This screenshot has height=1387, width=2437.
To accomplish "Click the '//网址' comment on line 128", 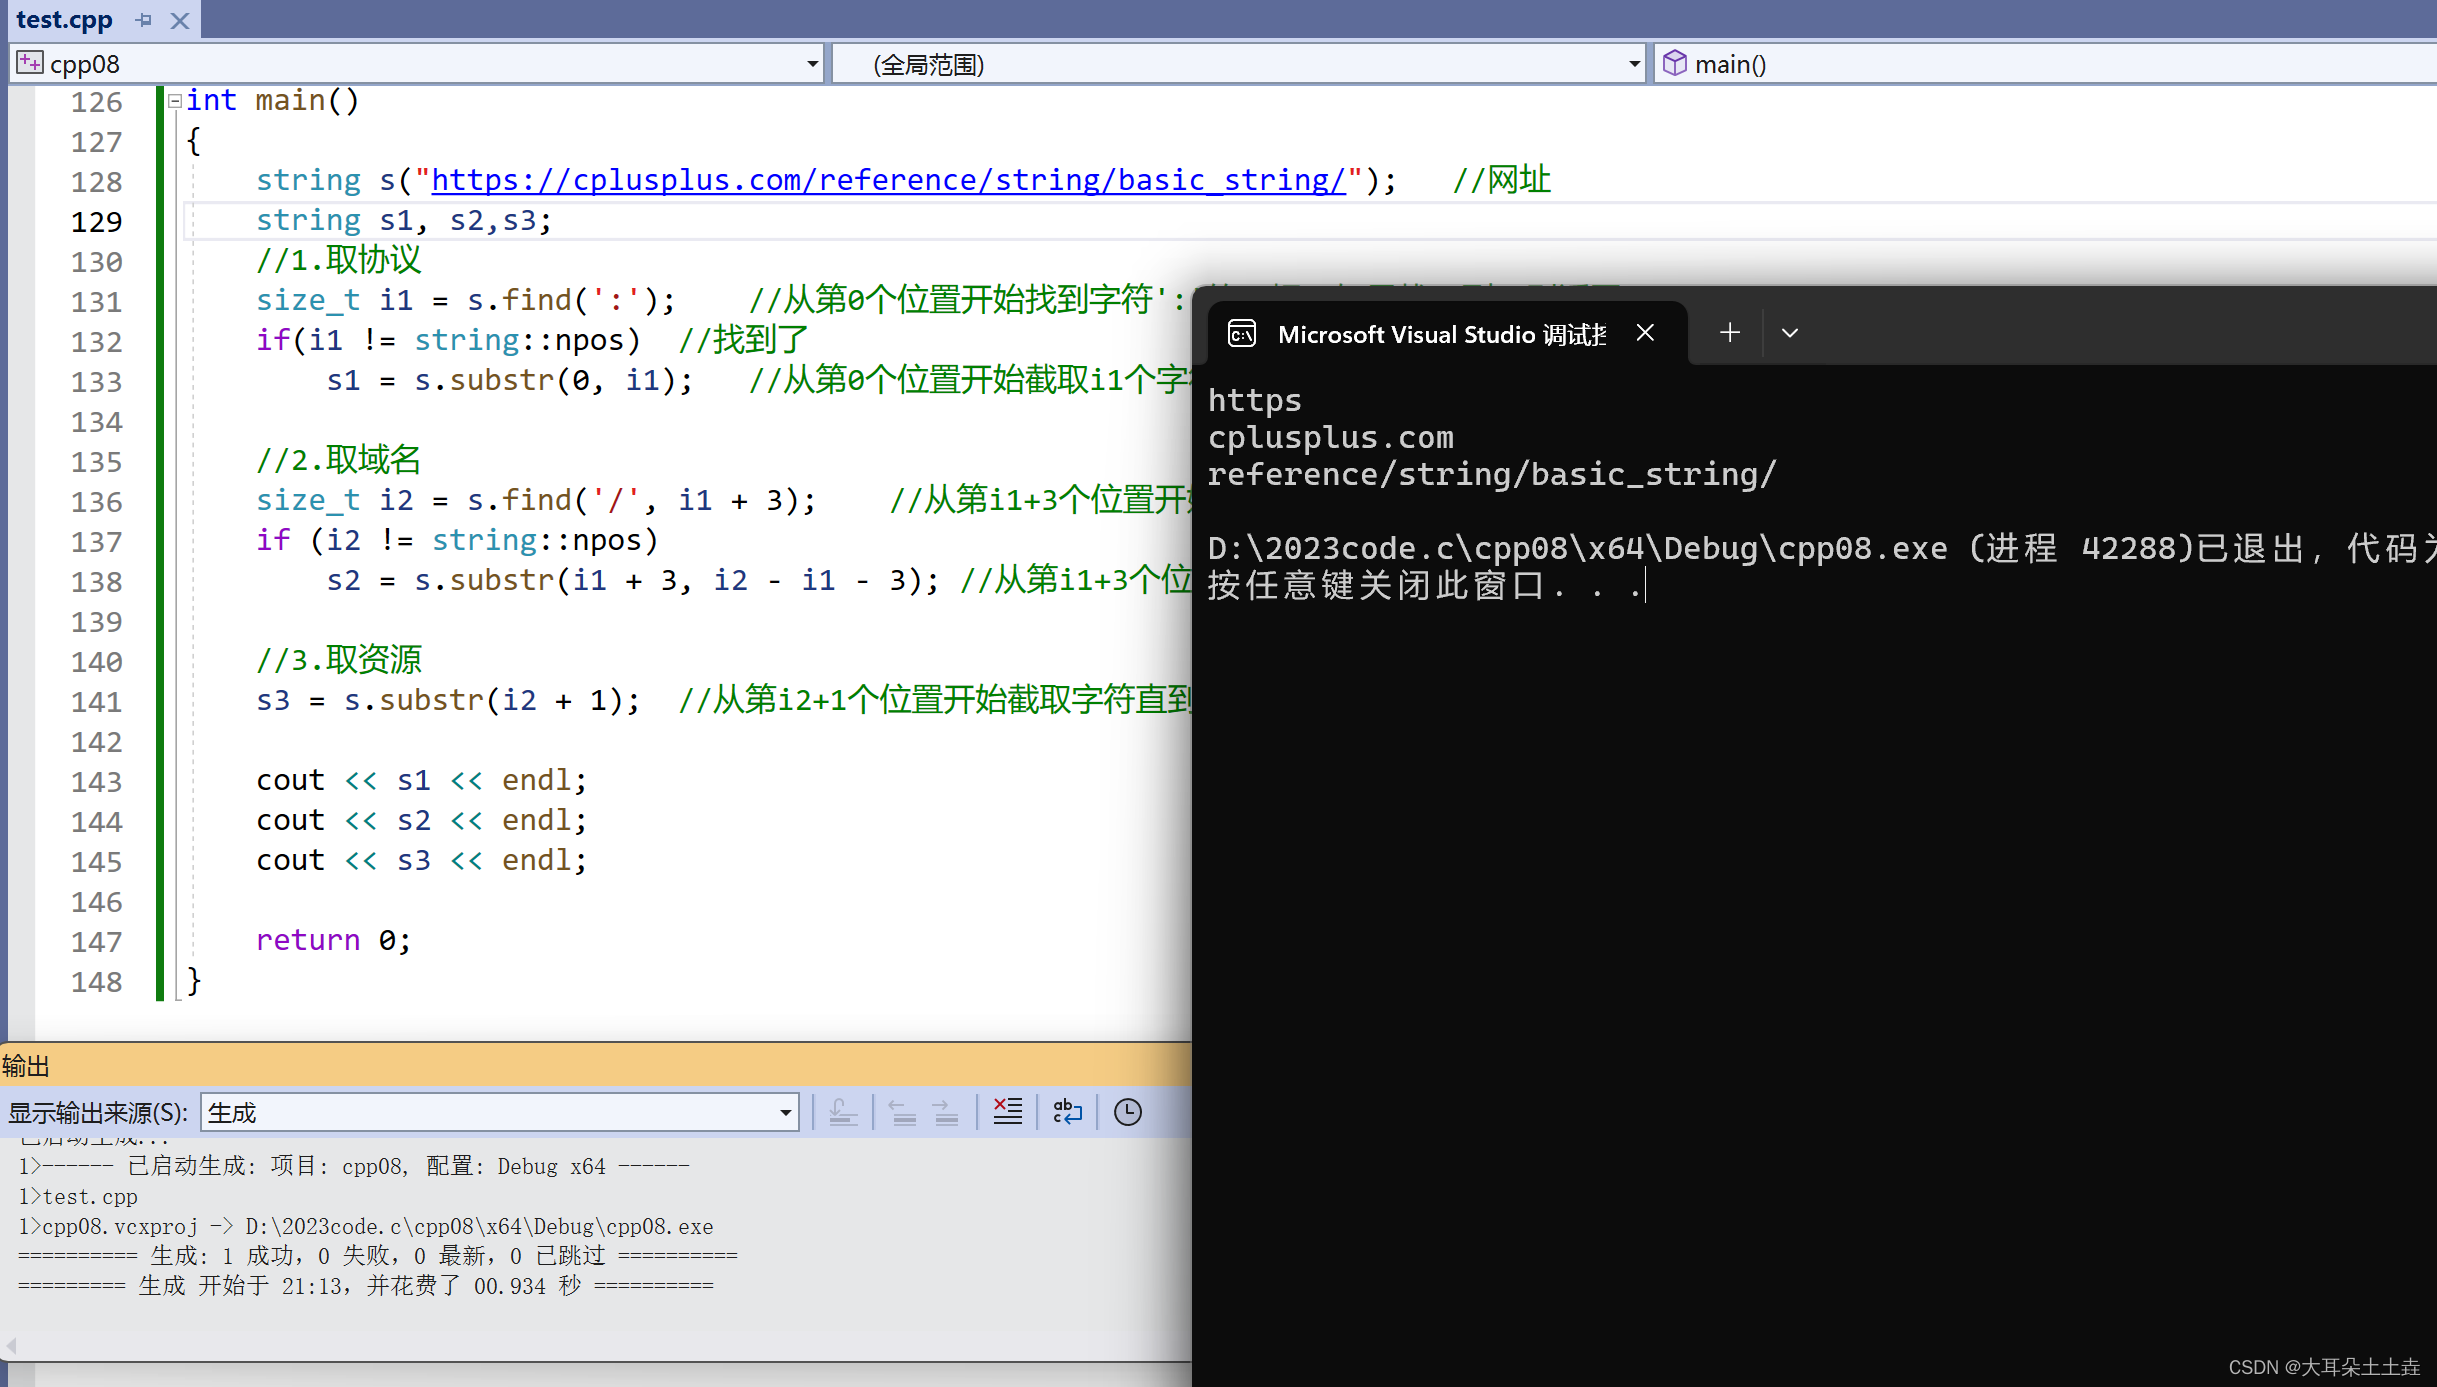I will (1501, 180).
